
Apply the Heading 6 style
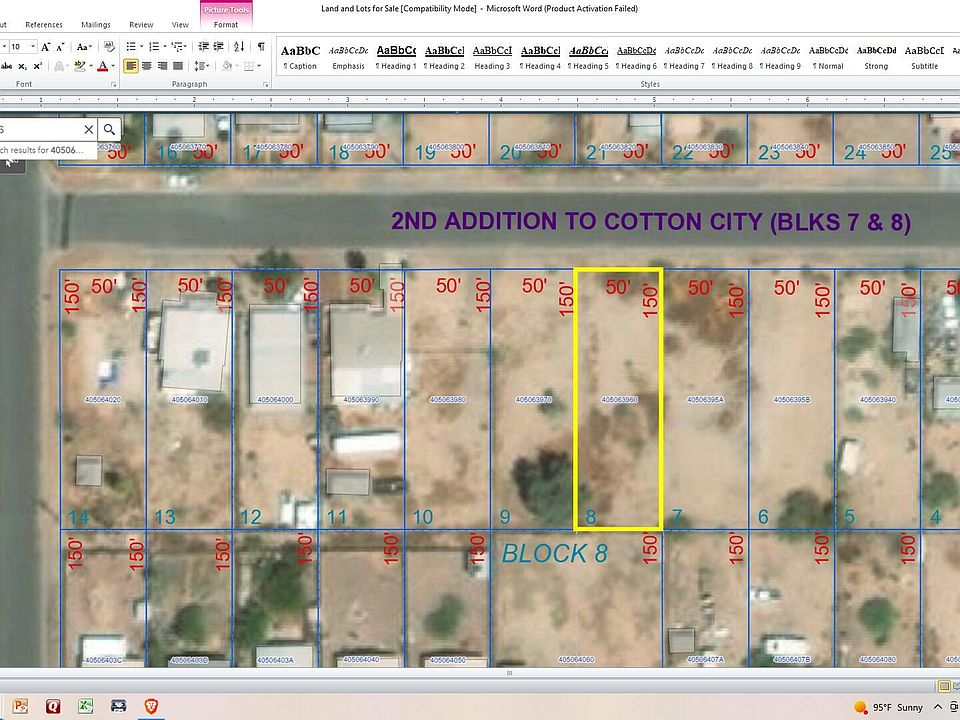click(x=637, y=58)
